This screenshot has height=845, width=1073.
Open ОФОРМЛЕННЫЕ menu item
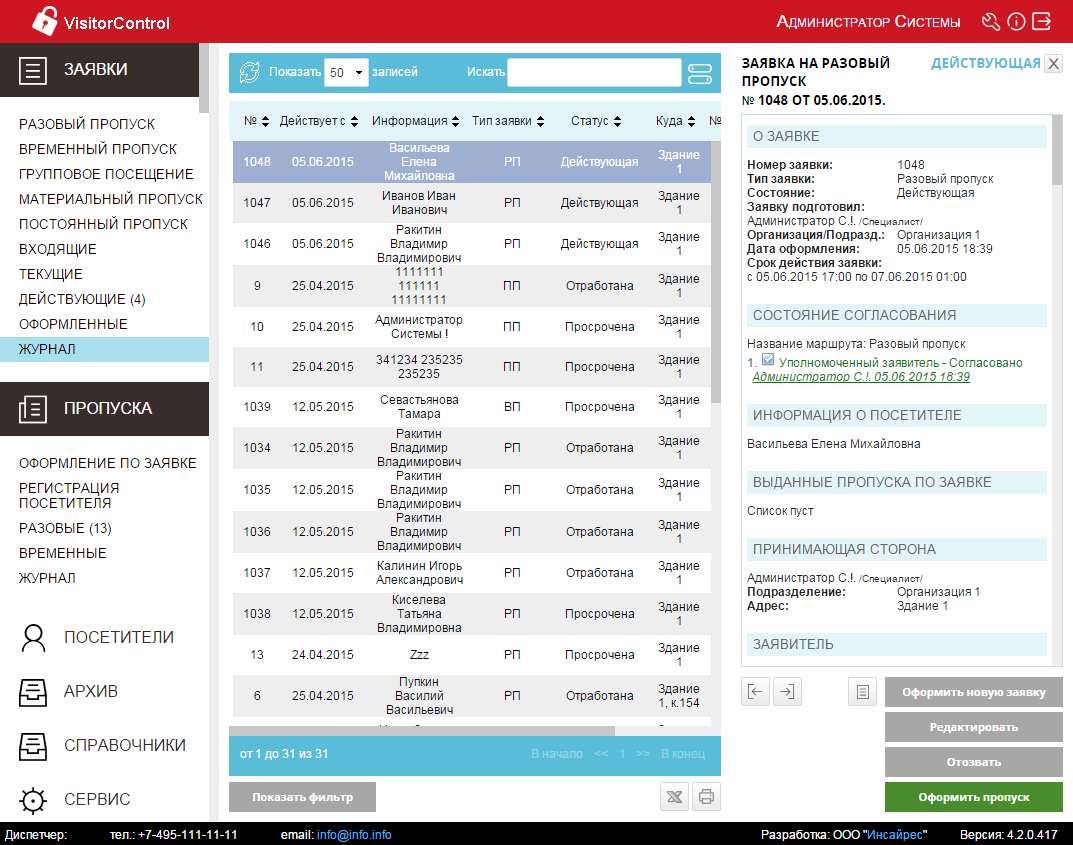pos(73,324)
